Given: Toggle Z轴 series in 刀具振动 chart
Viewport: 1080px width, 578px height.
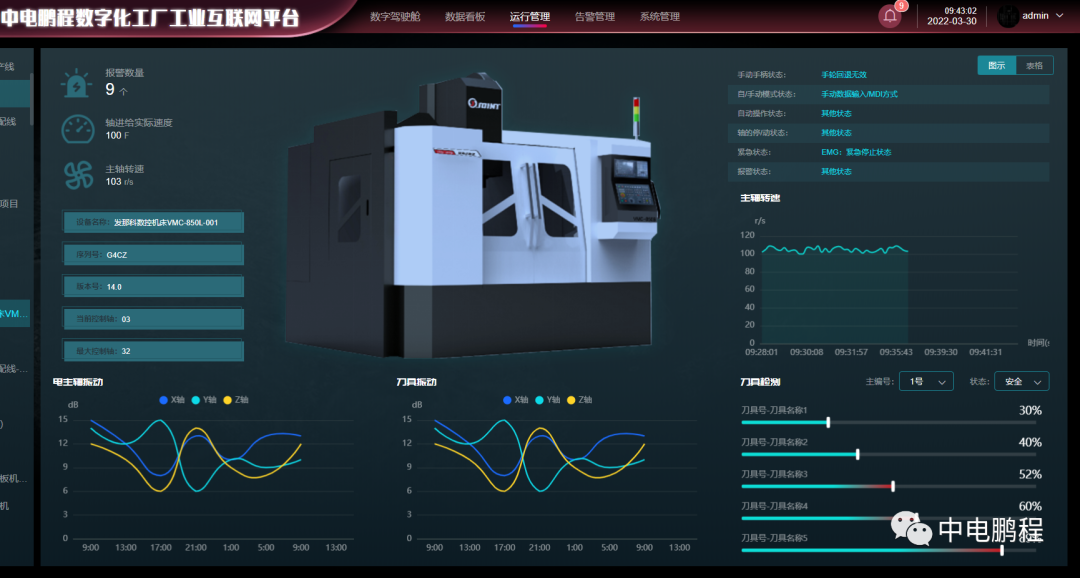Looking at the screenshot, I should pyautogui.click(x=579, y=400).
